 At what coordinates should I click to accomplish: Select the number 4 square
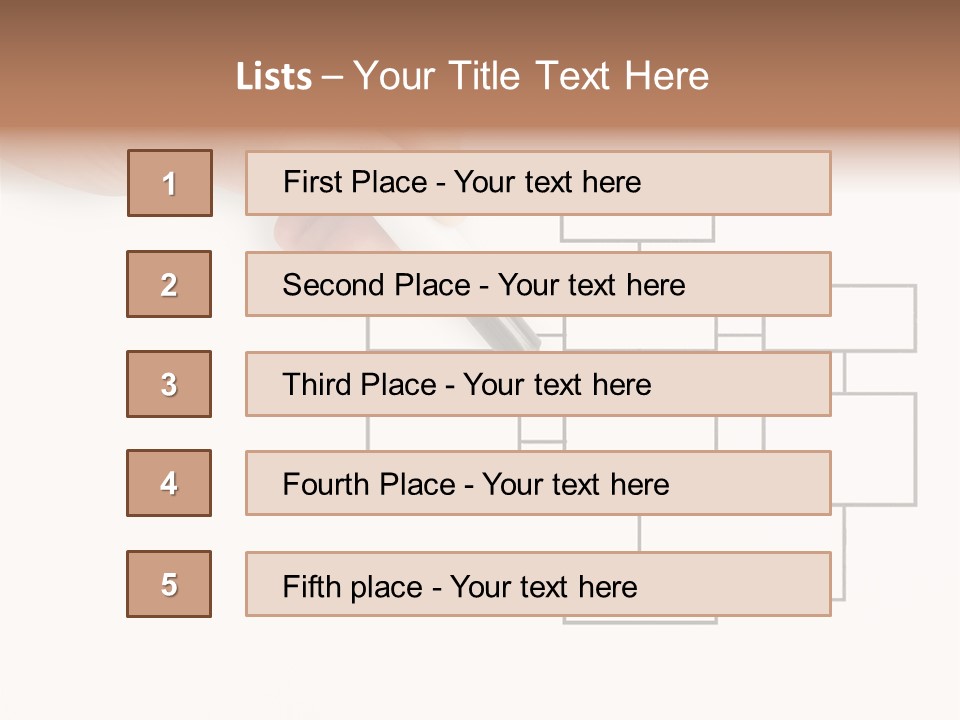(169, 483)
